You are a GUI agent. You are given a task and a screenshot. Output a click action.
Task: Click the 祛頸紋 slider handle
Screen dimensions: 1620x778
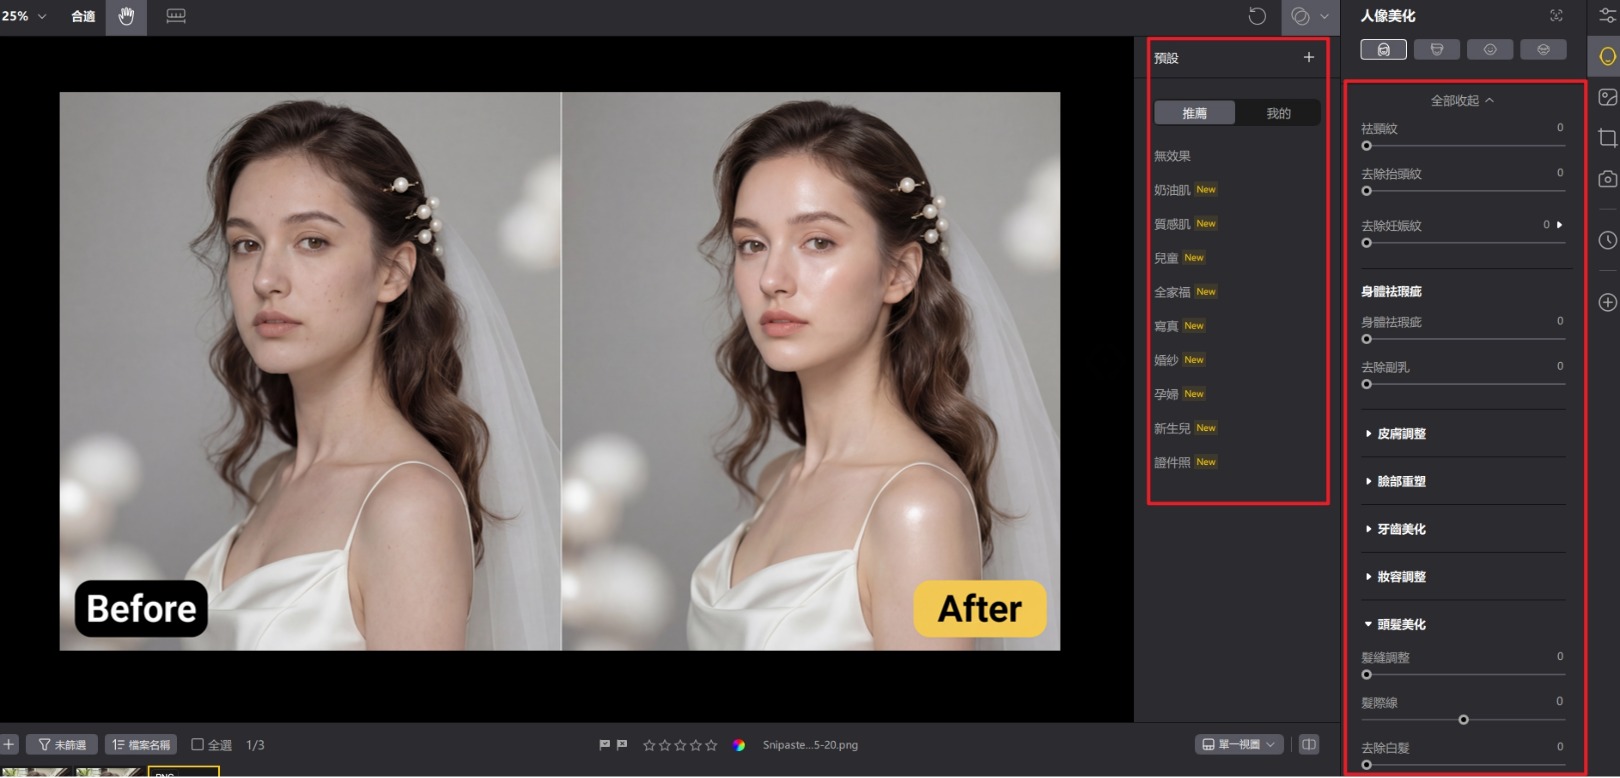pyautogui.click(x=1366, y=146)
